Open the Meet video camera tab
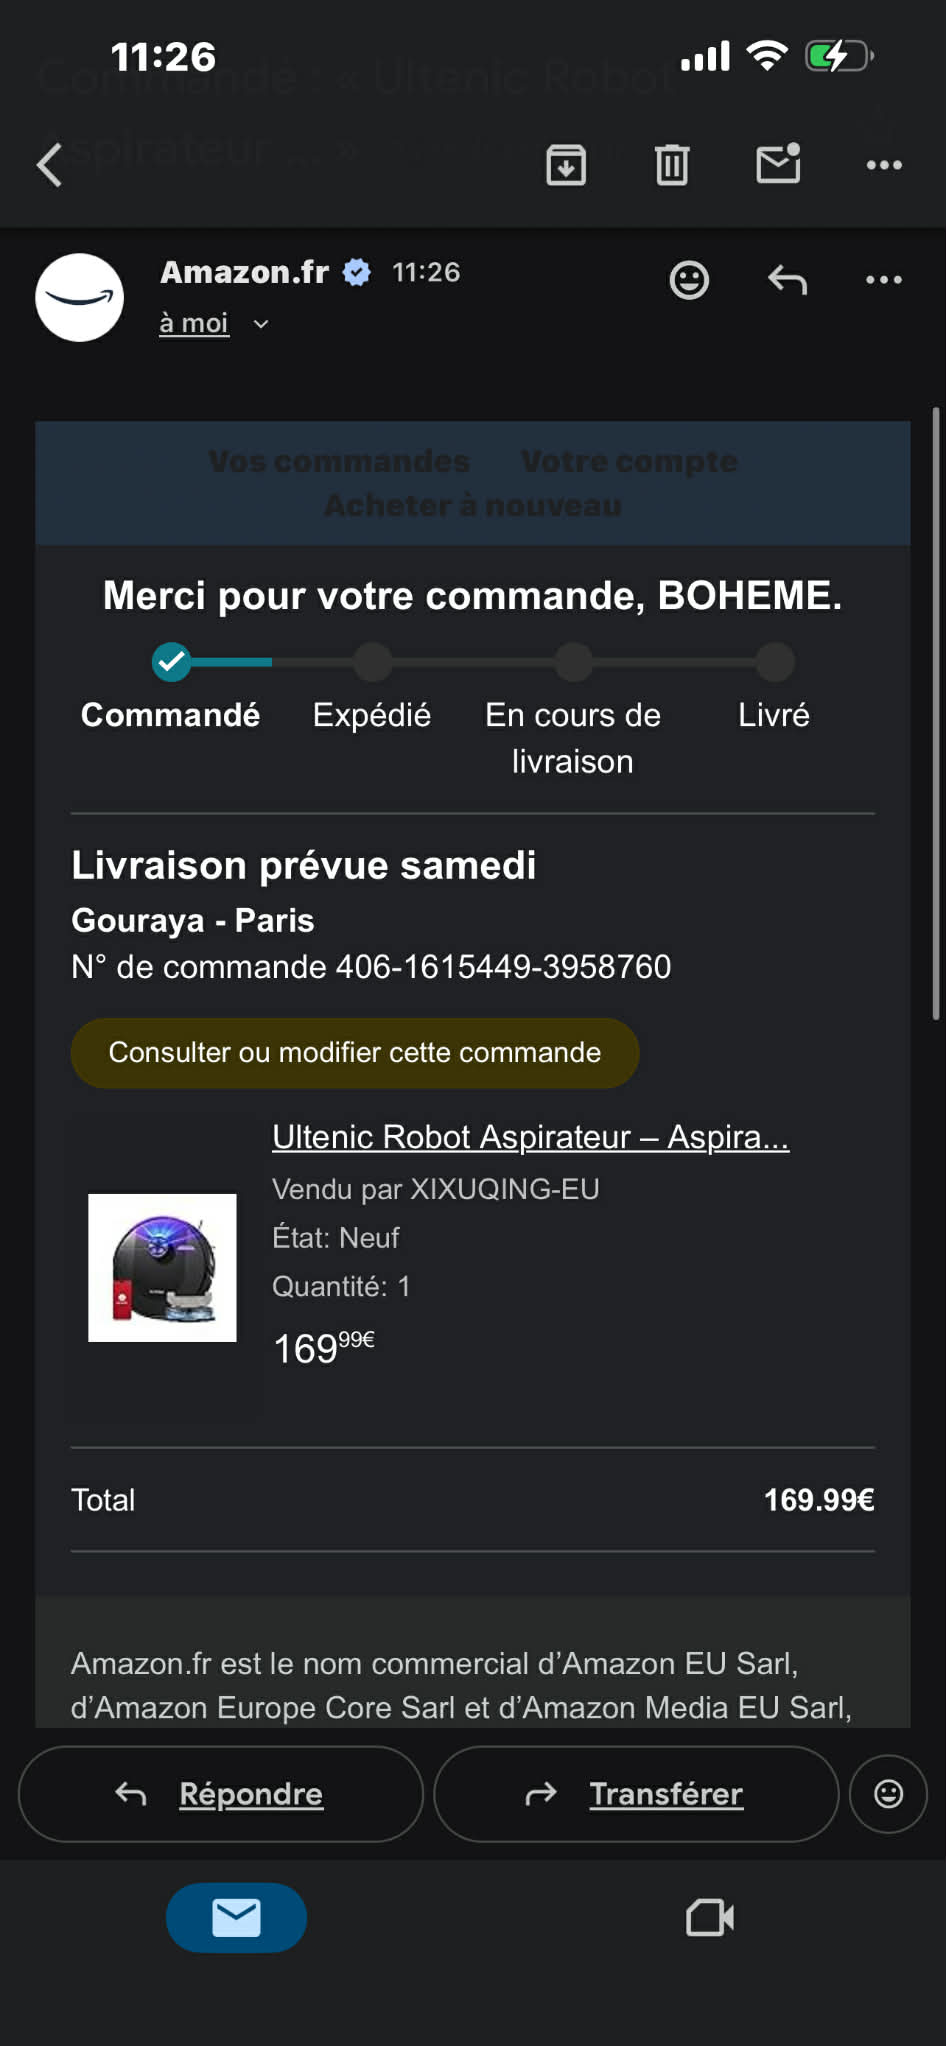 coord(710,1917)
